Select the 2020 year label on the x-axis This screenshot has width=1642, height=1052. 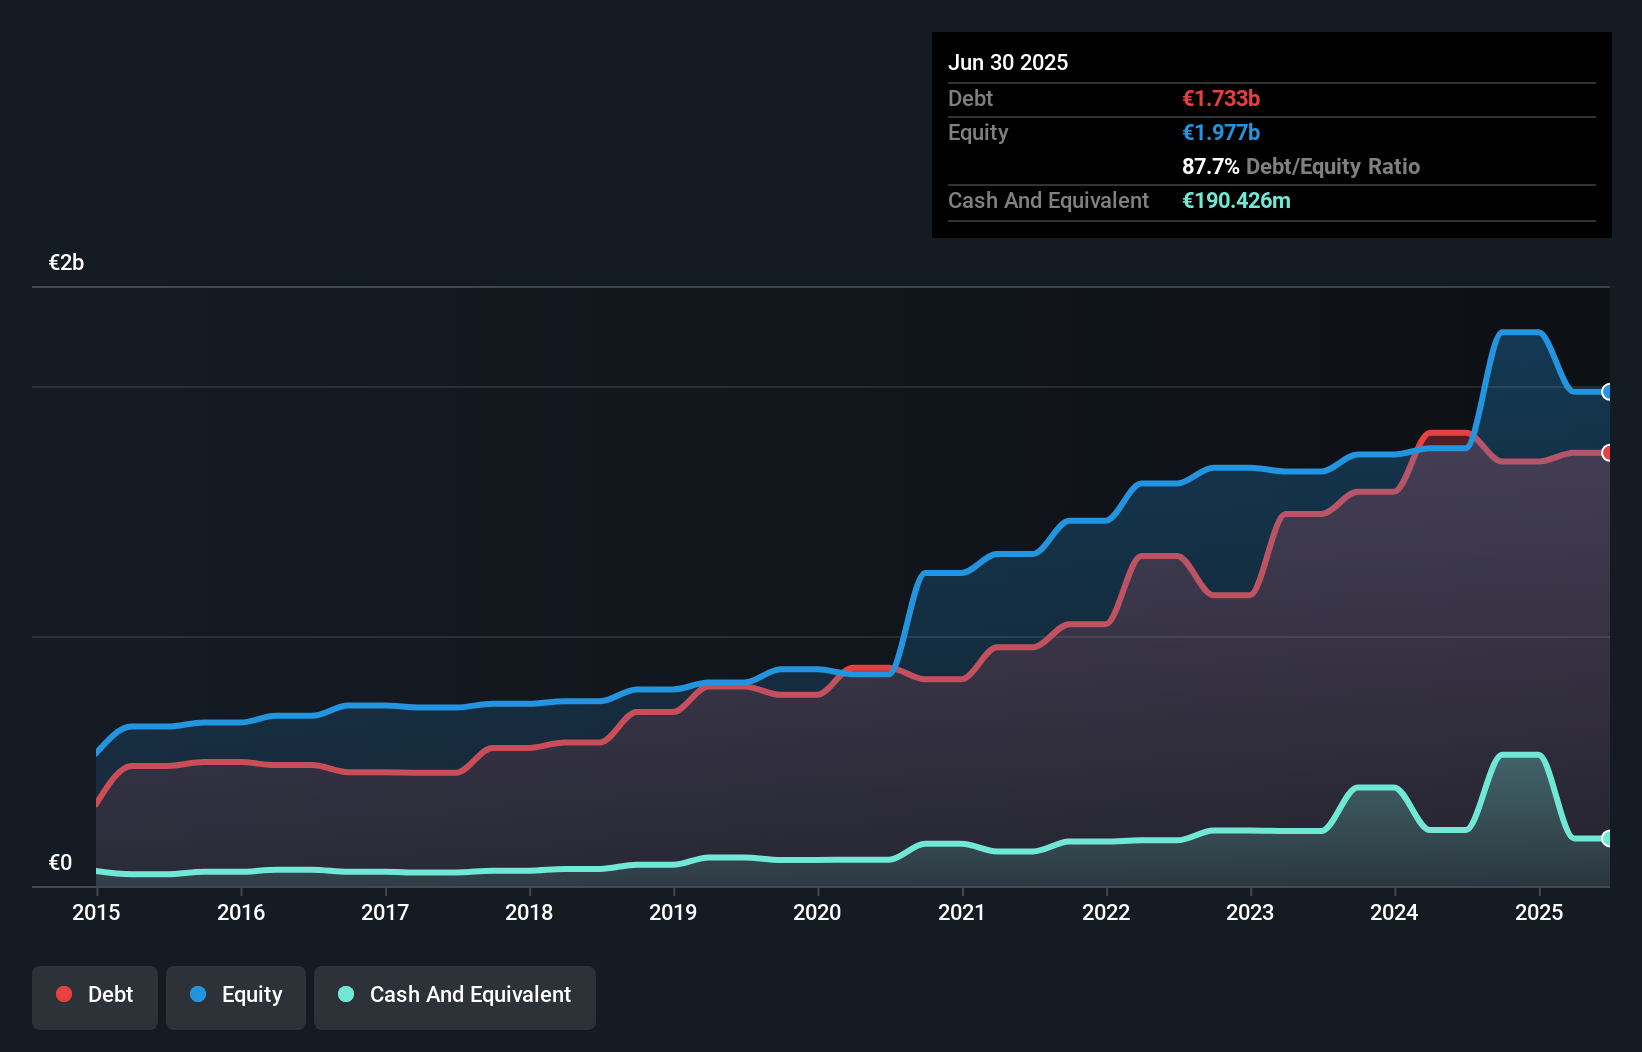(817, 912)
